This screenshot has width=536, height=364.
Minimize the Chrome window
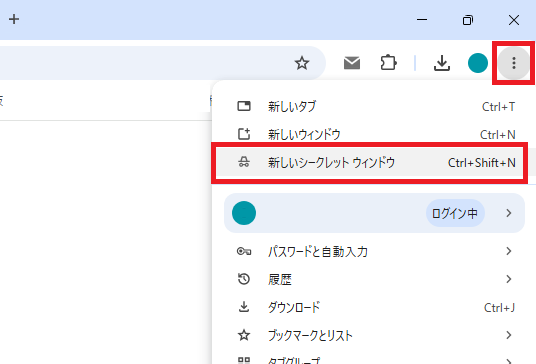[x=422, y=19]
